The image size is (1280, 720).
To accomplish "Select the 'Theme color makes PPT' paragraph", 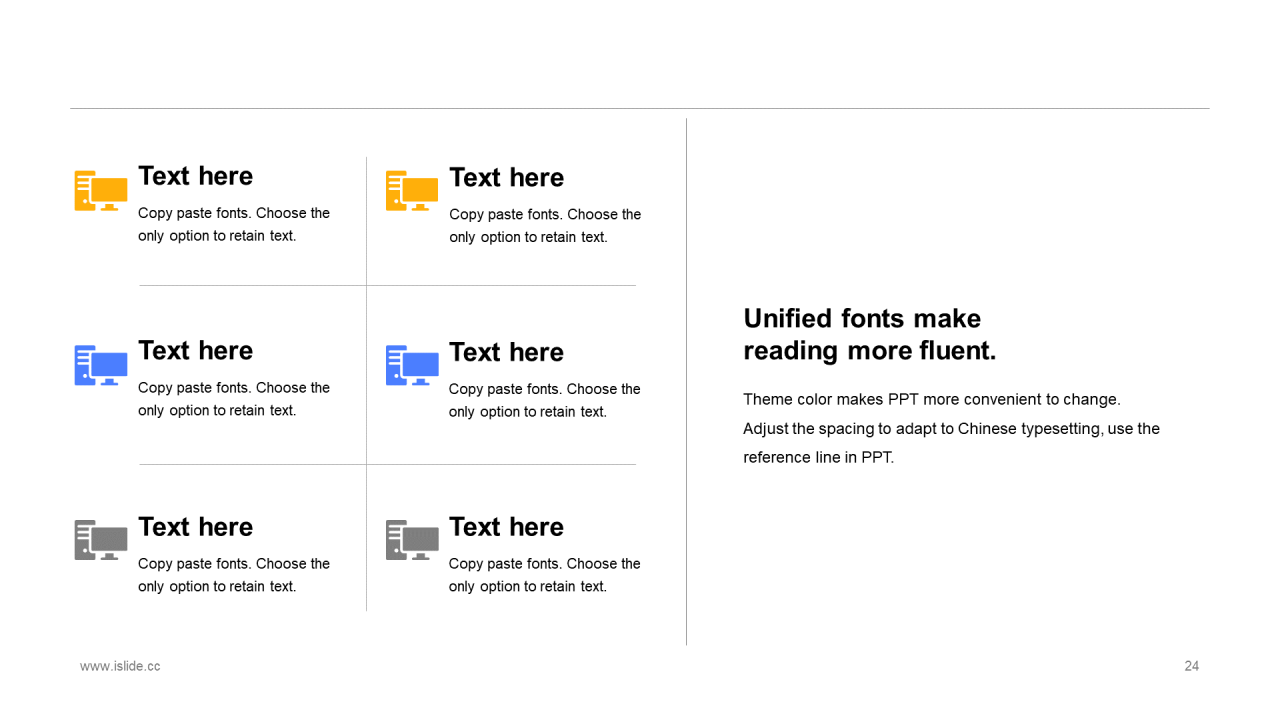I will pyautogui.click(x=951, y=428).
